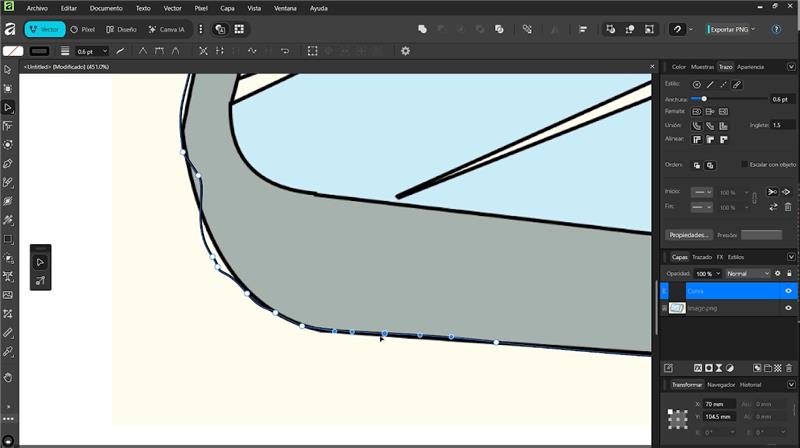The image size is (800, 448).
Task: Open the Archivo menu
Action: pos(37,8)
